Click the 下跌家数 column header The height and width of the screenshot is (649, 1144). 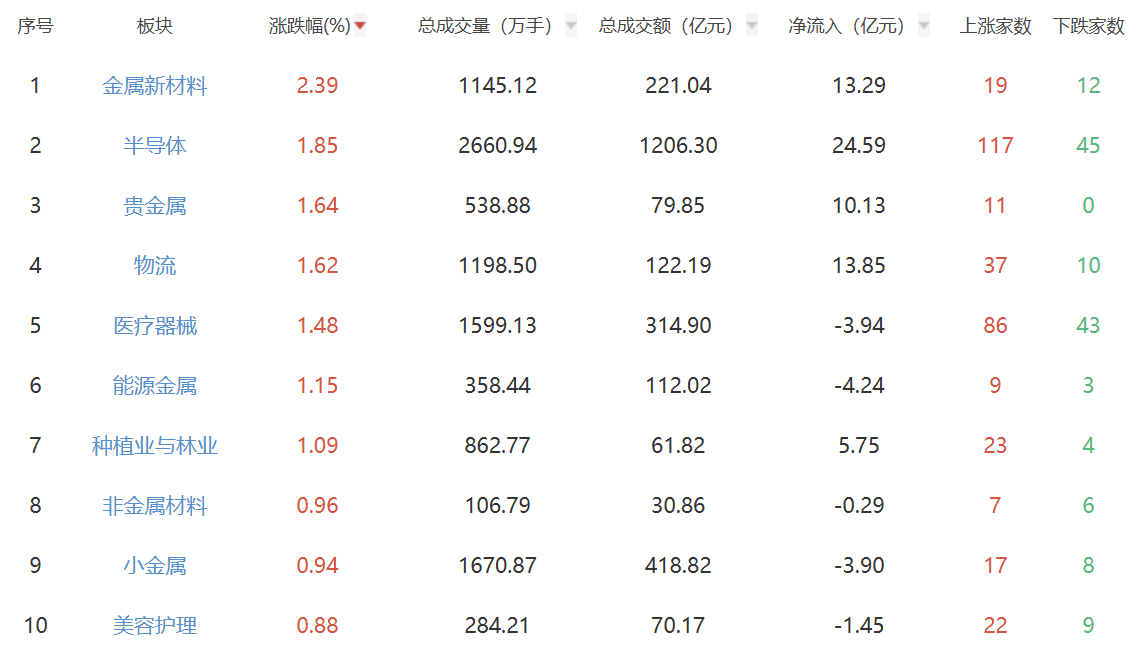(x=1089, y=27)
